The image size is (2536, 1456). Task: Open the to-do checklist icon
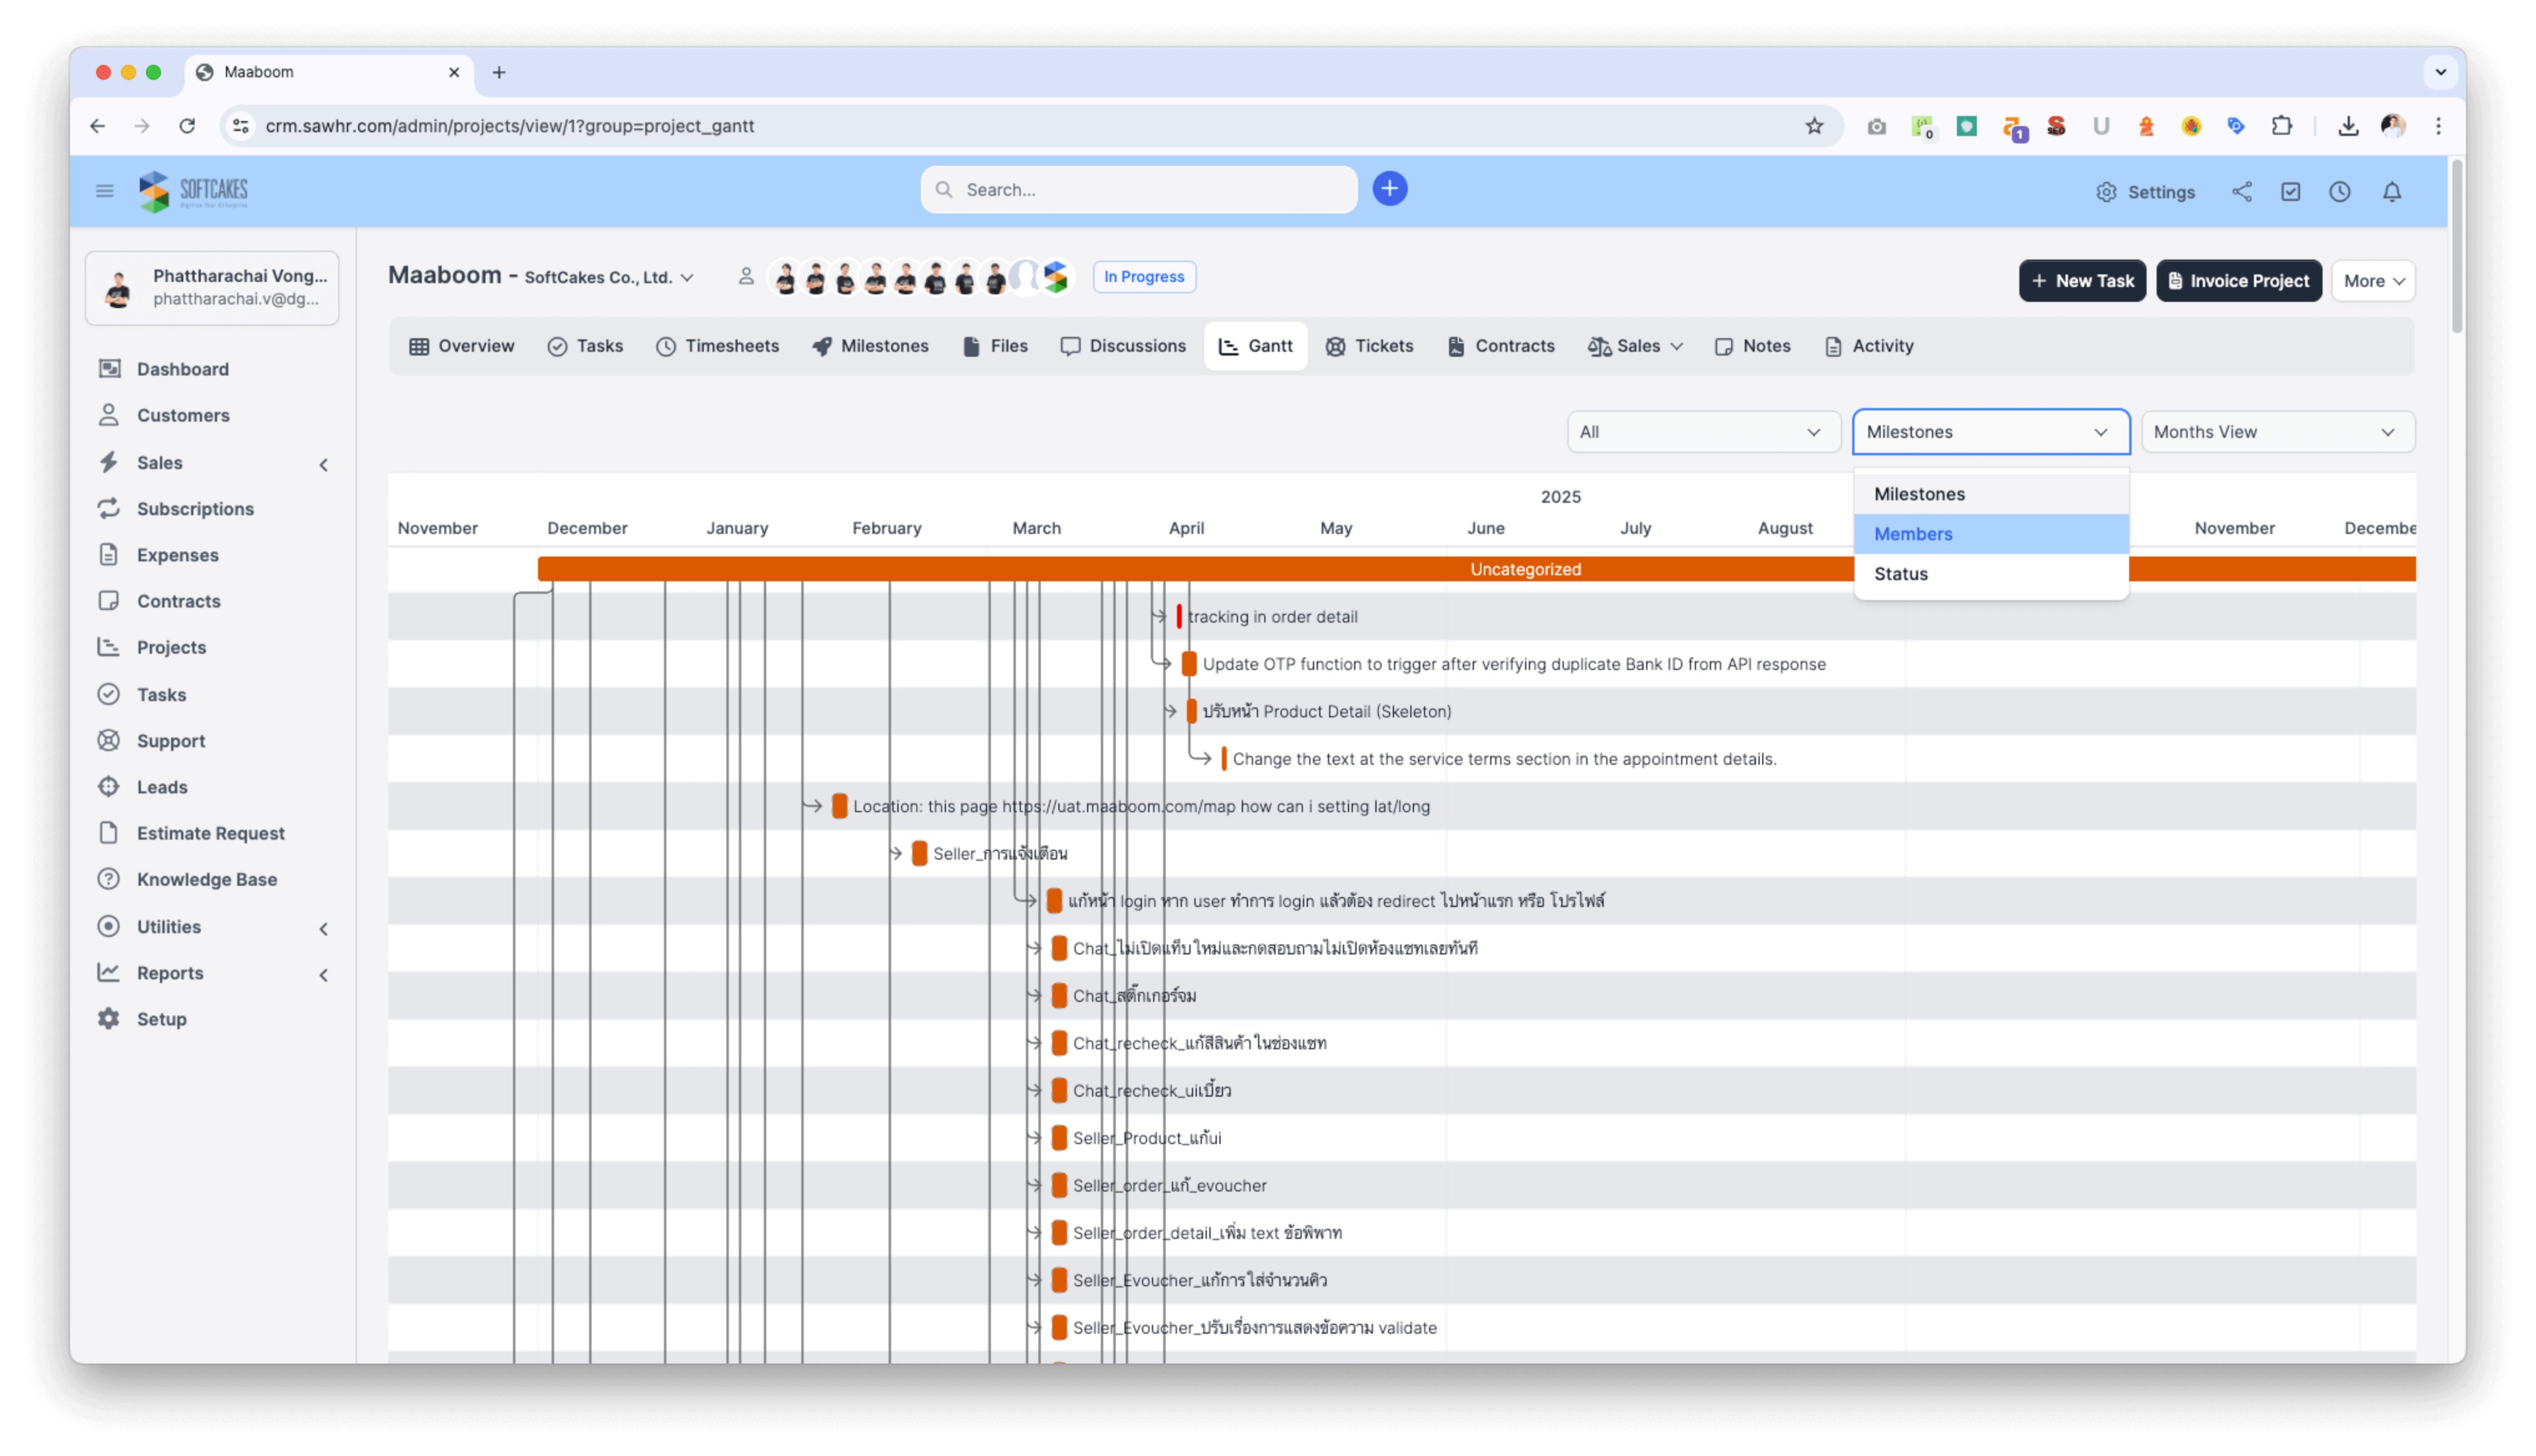click(2290, 191)
